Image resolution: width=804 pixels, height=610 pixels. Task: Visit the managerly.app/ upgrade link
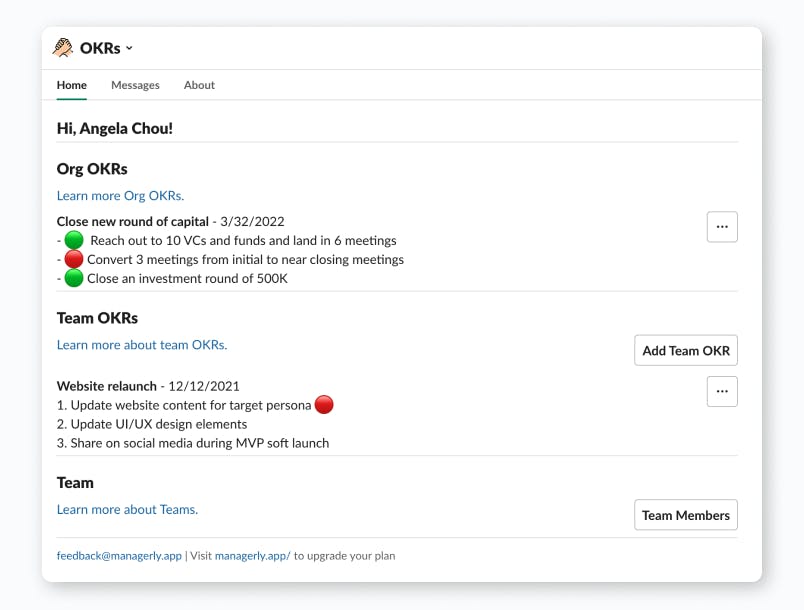tap(252, 556)
